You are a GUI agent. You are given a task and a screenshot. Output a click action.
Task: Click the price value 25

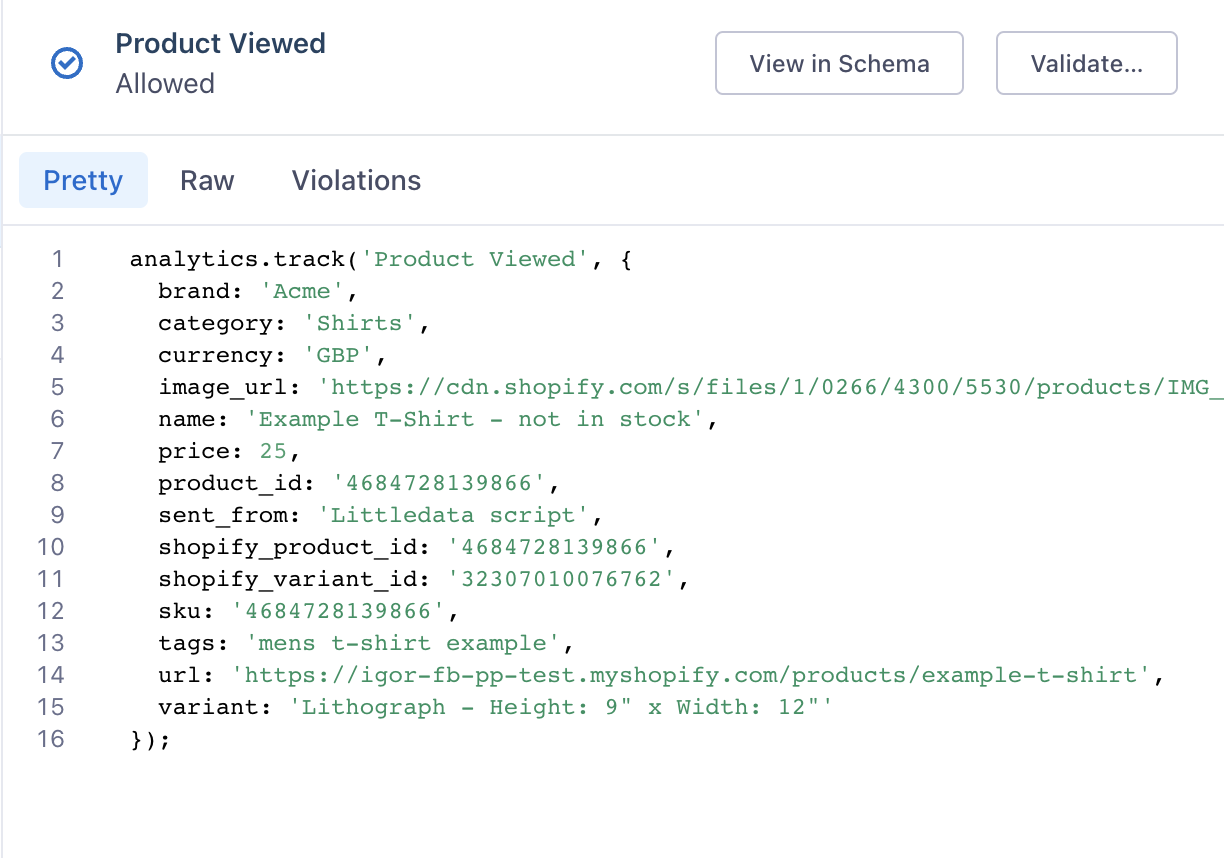tap(272, 451)
